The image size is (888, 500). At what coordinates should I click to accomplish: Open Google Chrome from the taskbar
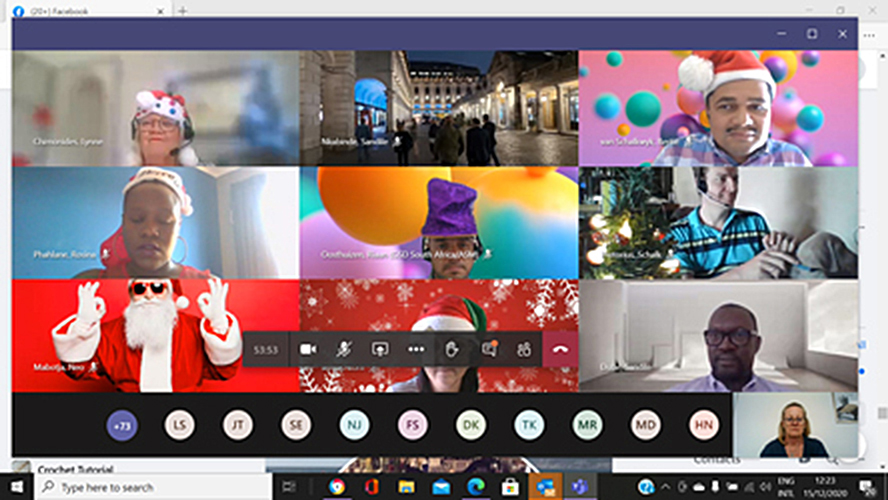(337, 487)
